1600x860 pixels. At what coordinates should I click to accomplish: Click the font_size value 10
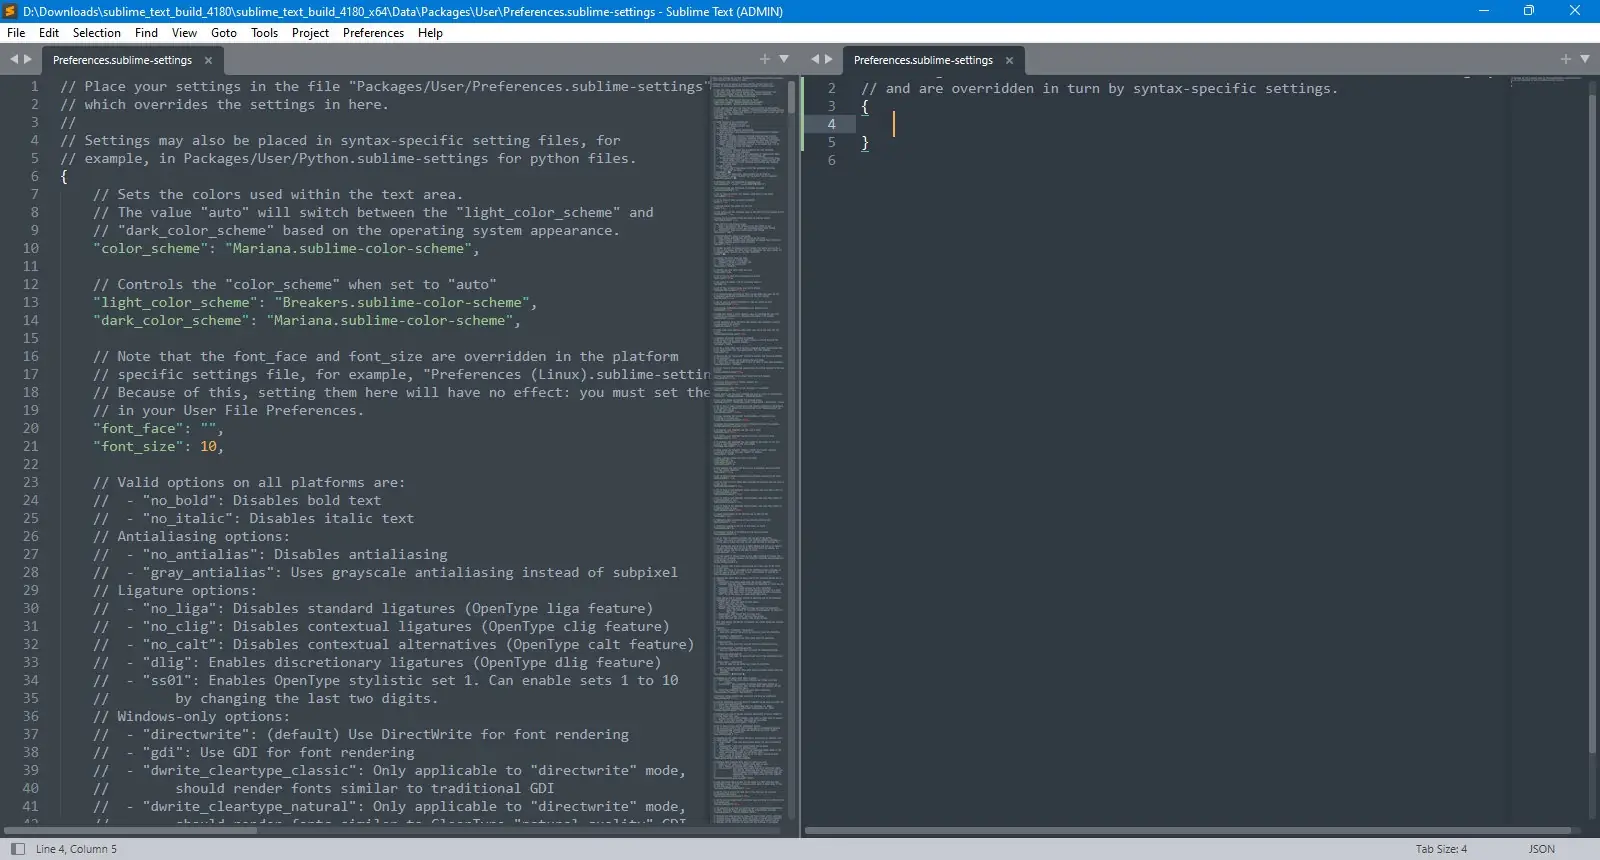pyautogui.click(x=208, y=447)
